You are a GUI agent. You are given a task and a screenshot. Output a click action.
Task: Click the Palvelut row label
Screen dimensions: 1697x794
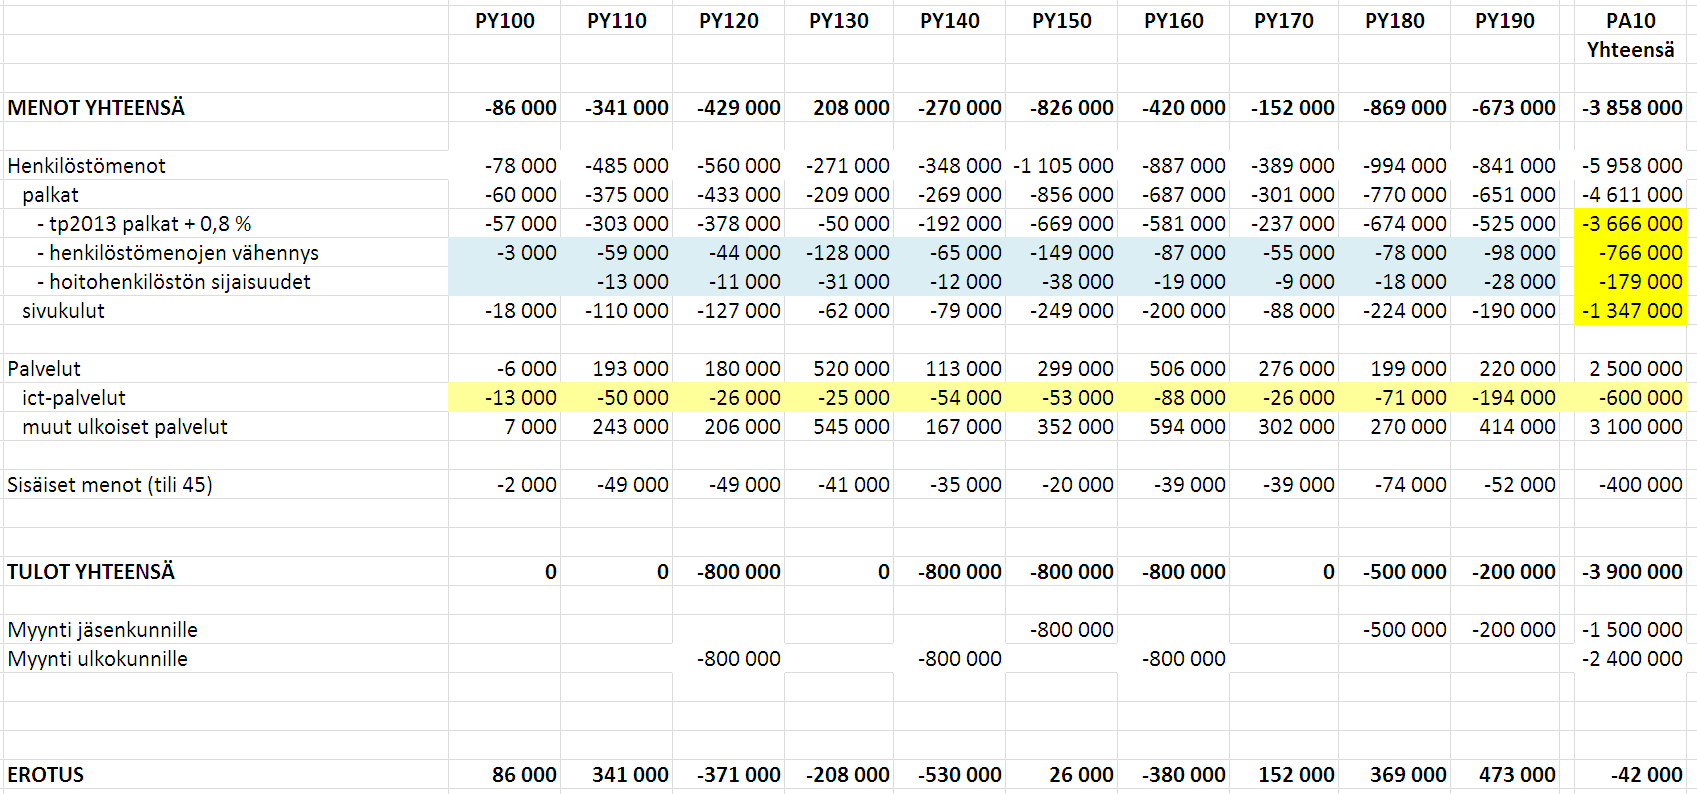pyautogui.click(x=44, y=369)
